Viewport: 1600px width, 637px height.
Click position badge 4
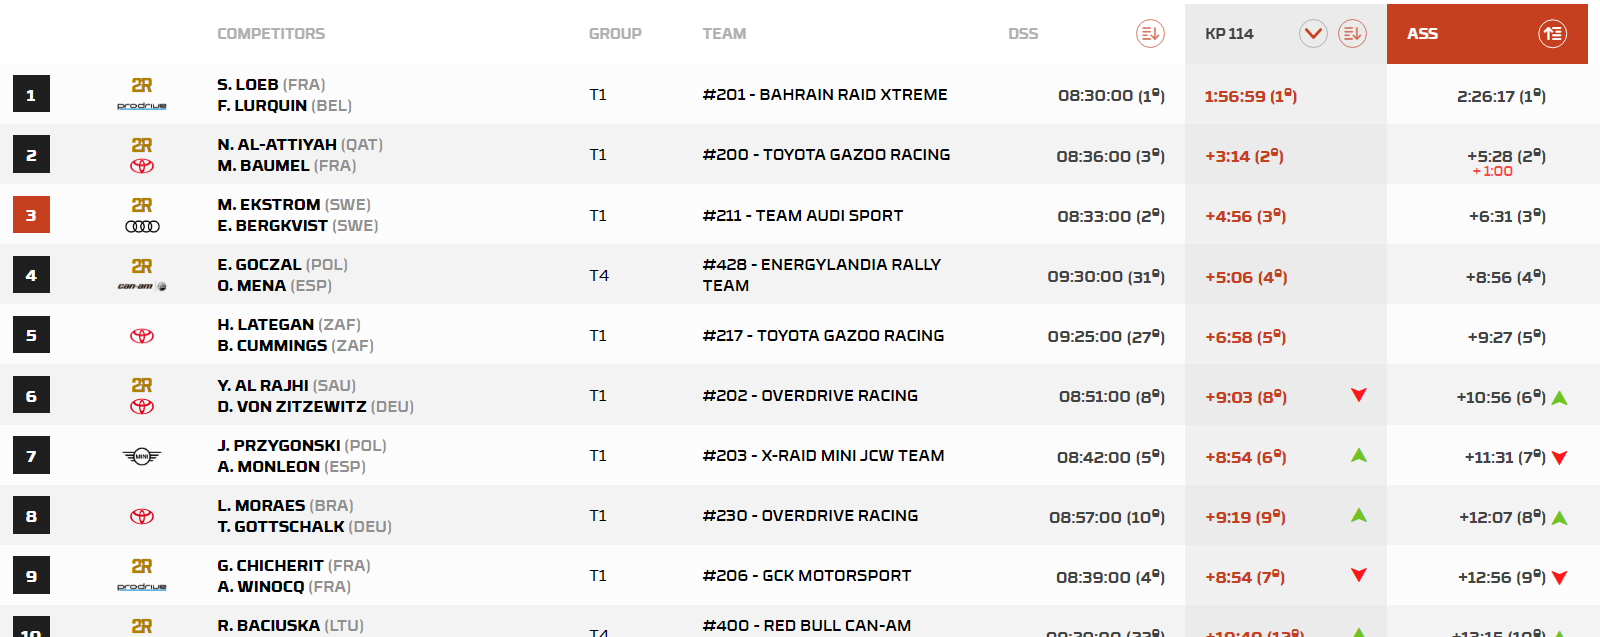(x=31, y=275)
